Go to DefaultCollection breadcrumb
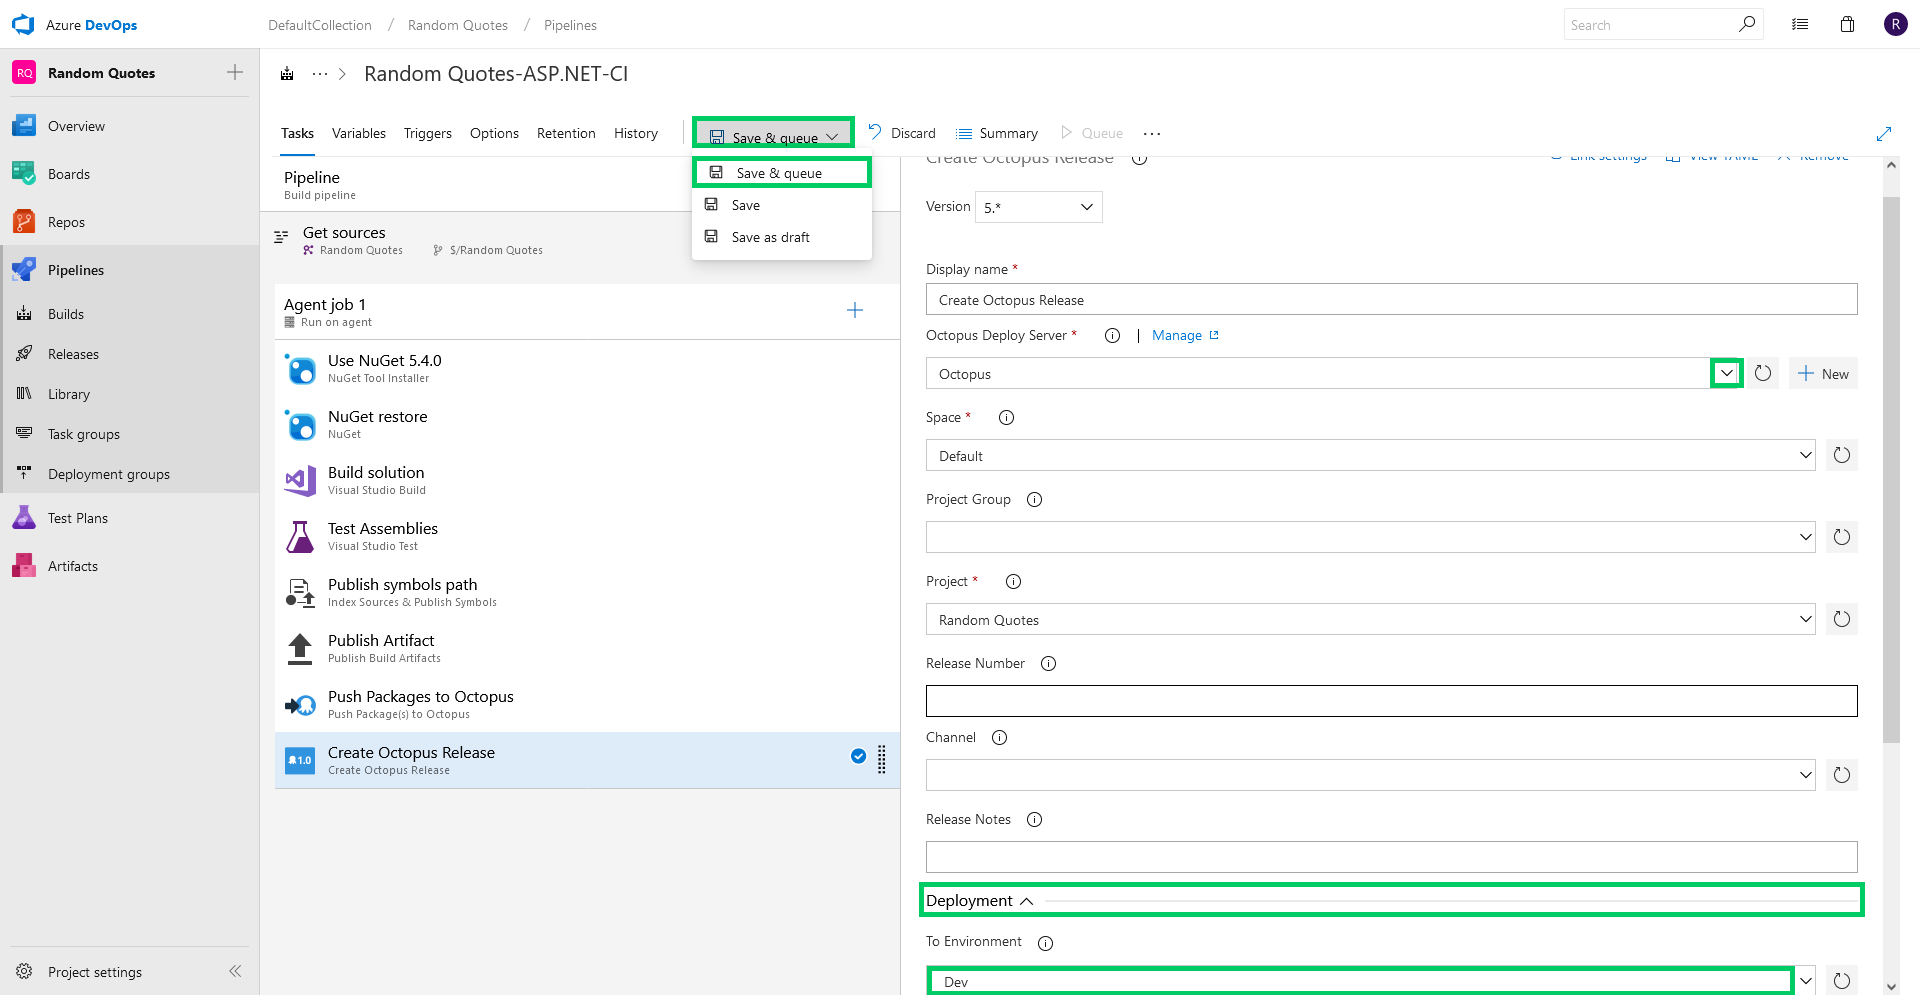This screenshot has width=1920, height=995. (320, 25)
